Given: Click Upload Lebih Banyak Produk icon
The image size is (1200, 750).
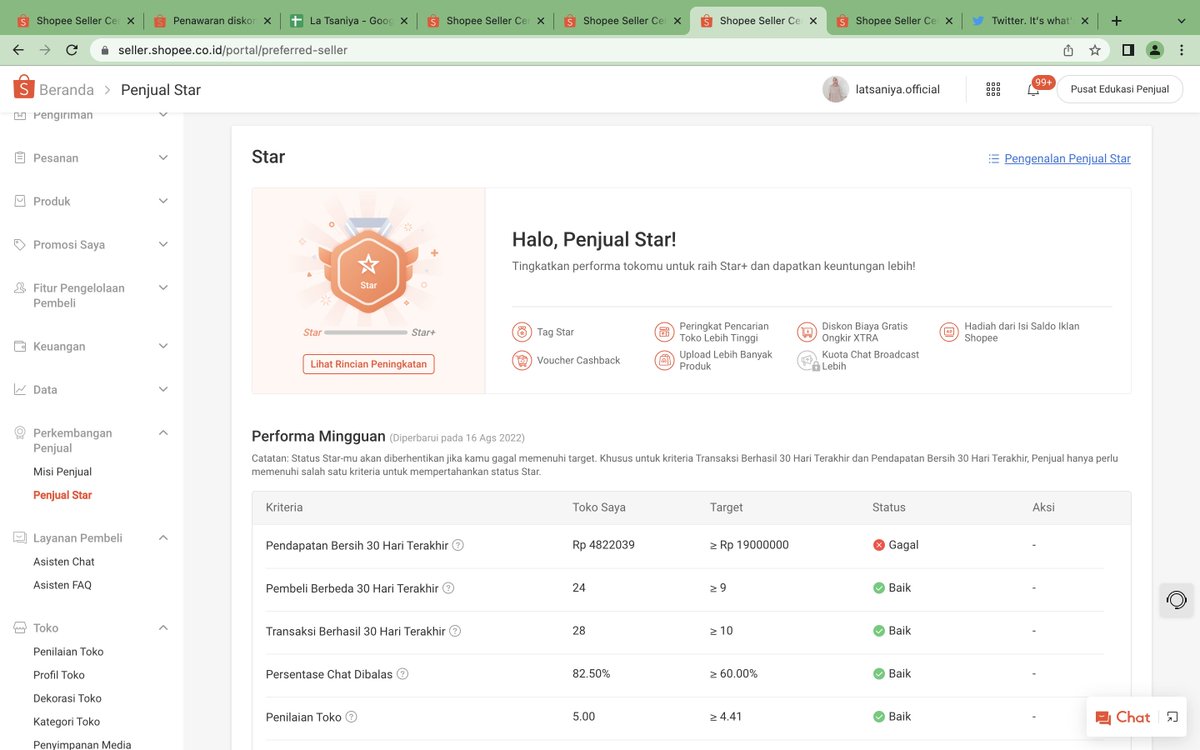Looking at the screenshot, I should (x=665, y=360).
